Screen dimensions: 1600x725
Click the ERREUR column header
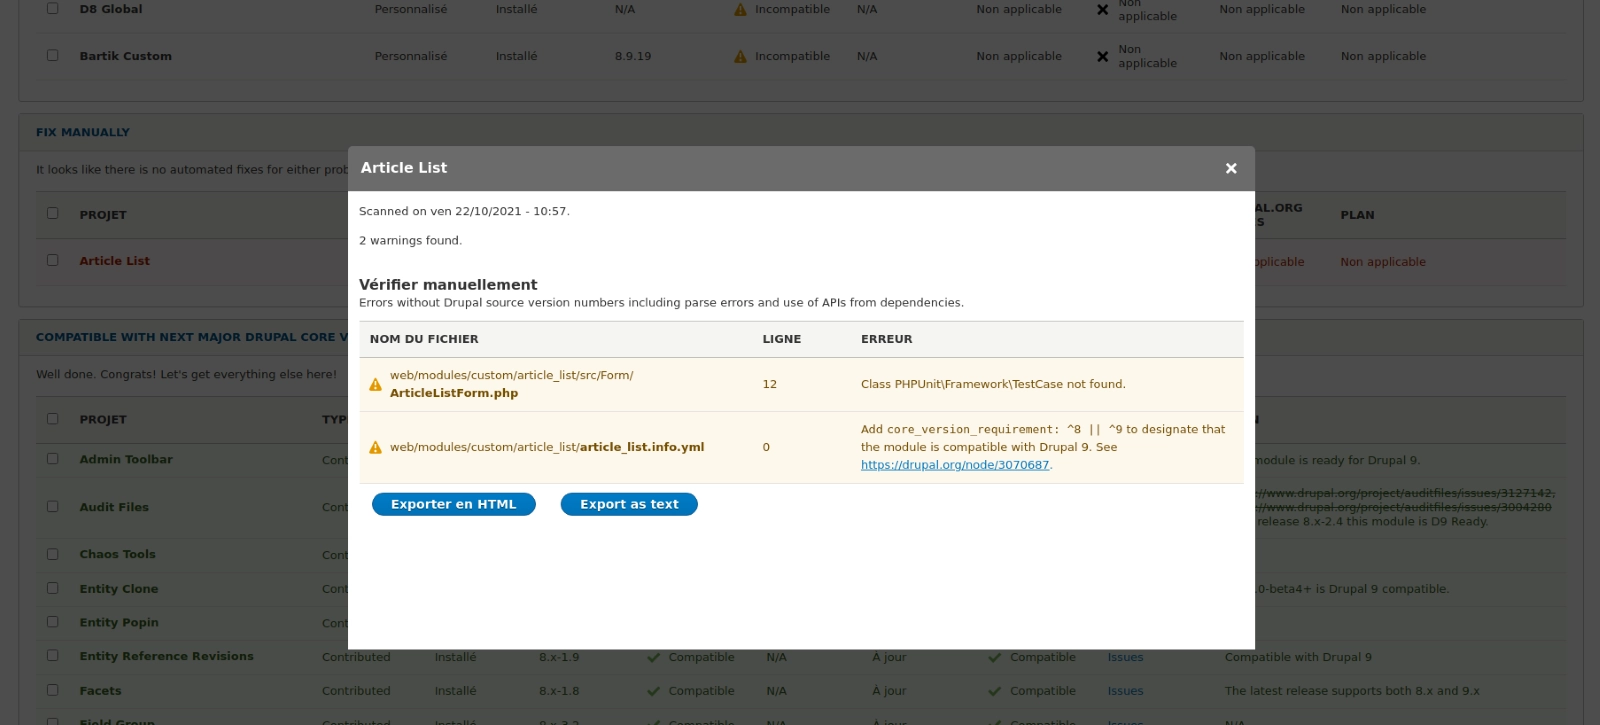tap(887, 340)
